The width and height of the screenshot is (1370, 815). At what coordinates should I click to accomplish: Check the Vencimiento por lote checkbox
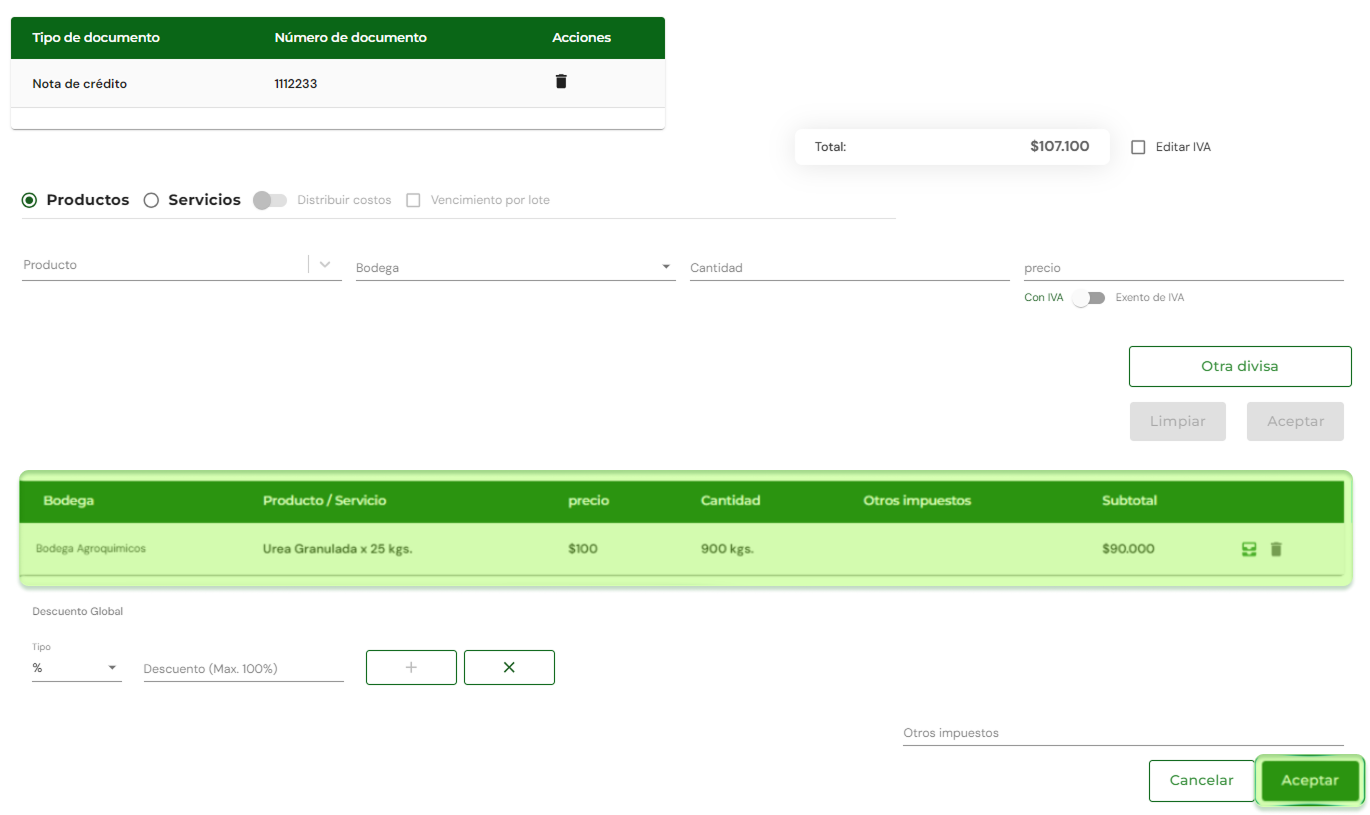[413, 200]
